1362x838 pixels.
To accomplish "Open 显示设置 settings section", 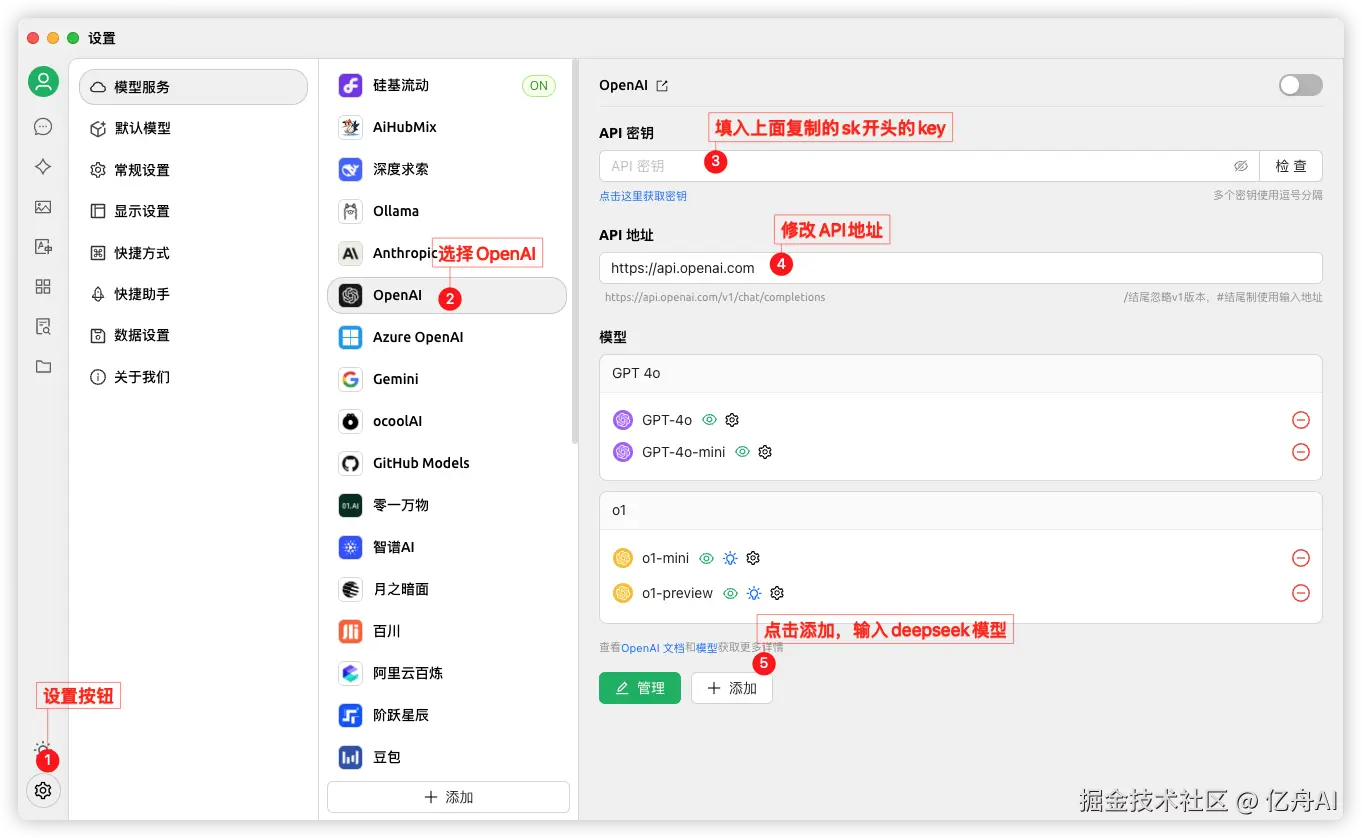I will pyautogui.click(x=194, y=211).
